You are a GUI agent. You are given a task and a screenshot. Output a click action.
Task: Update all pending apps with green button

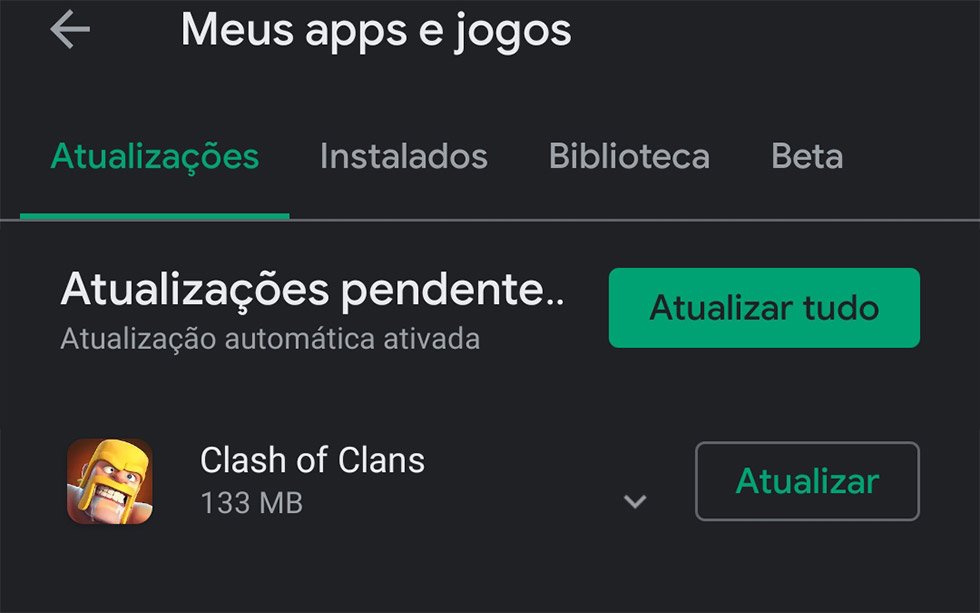coord(764,308)
